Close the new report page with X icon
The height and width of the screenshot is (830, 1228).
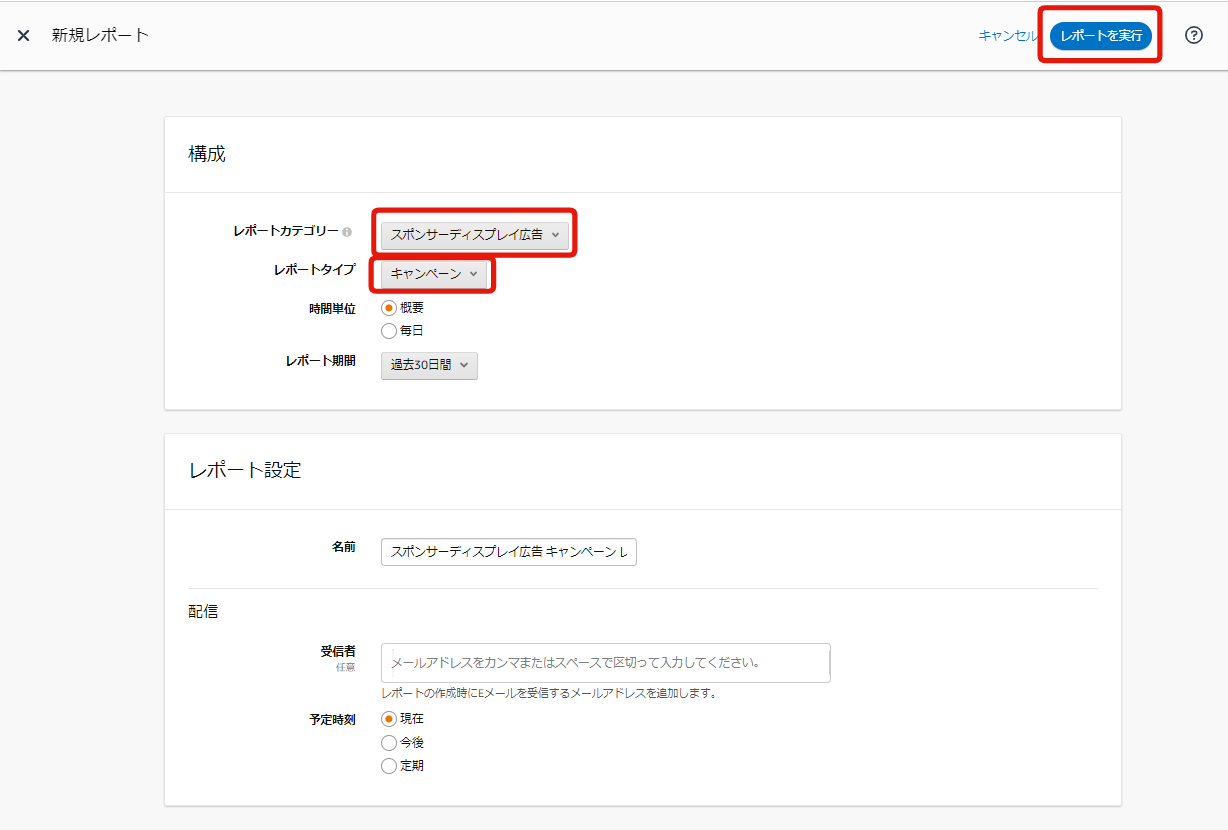pos(23,36)
